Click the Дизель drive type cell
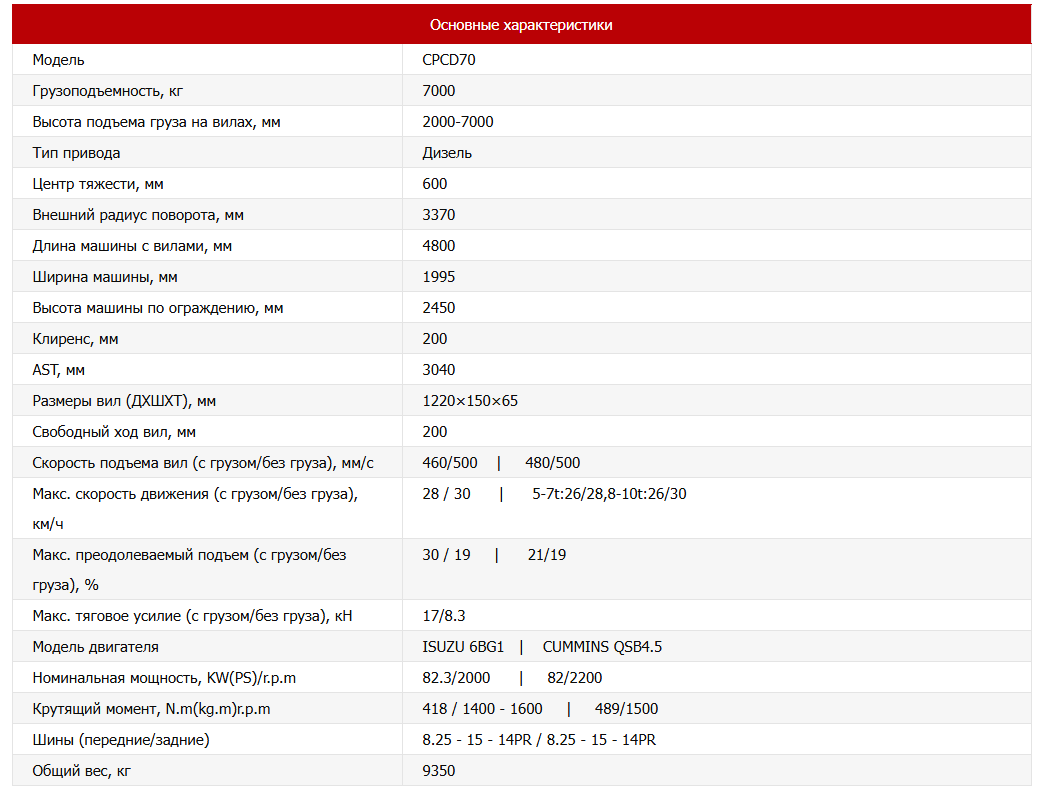 tap(447, 153)
